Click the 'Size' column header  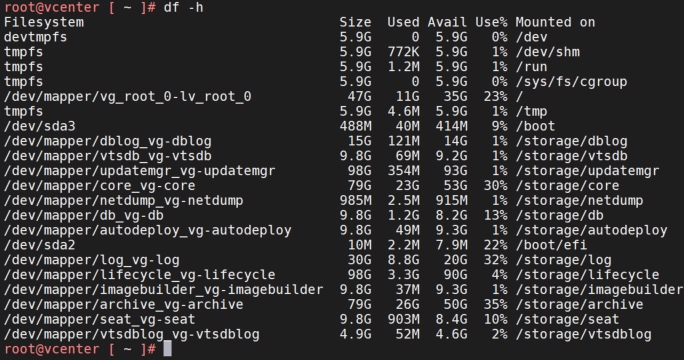tap(356, 22)
